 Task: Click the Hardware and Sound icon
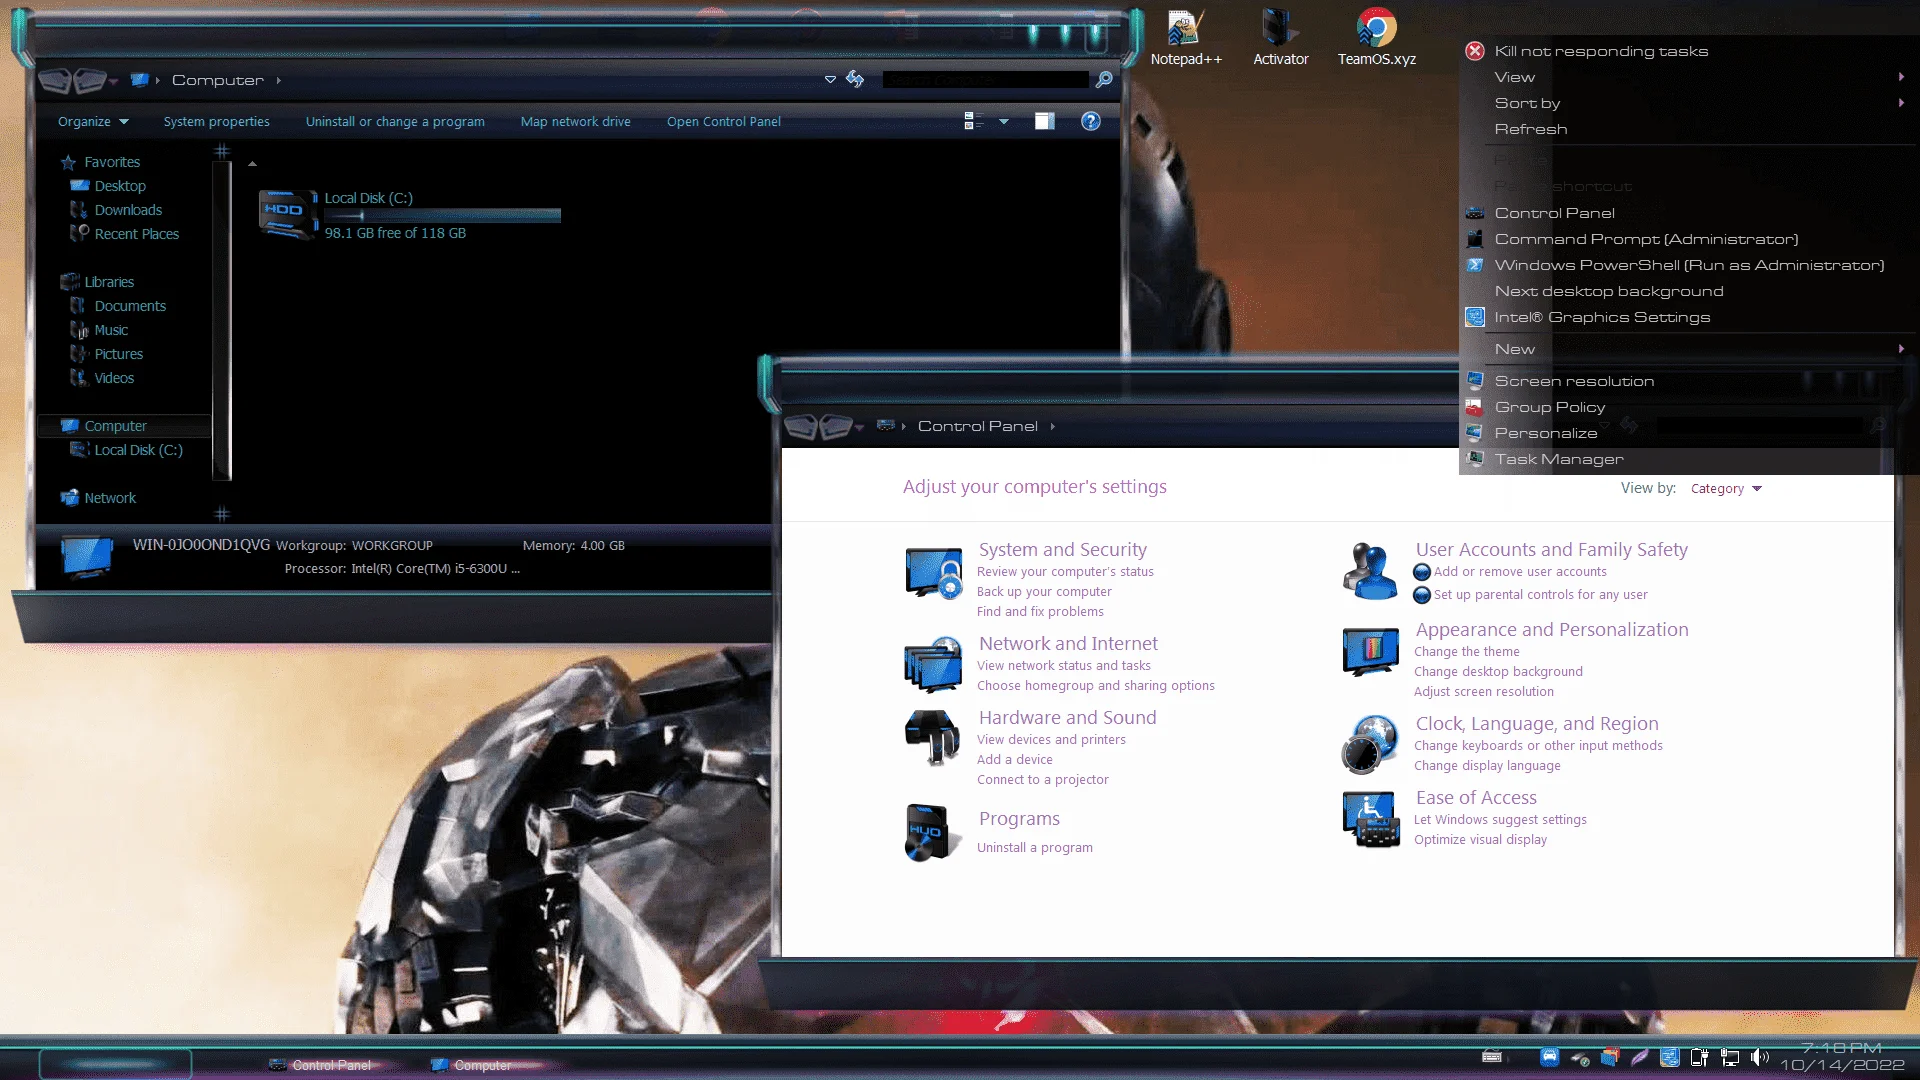pos(932,738)
